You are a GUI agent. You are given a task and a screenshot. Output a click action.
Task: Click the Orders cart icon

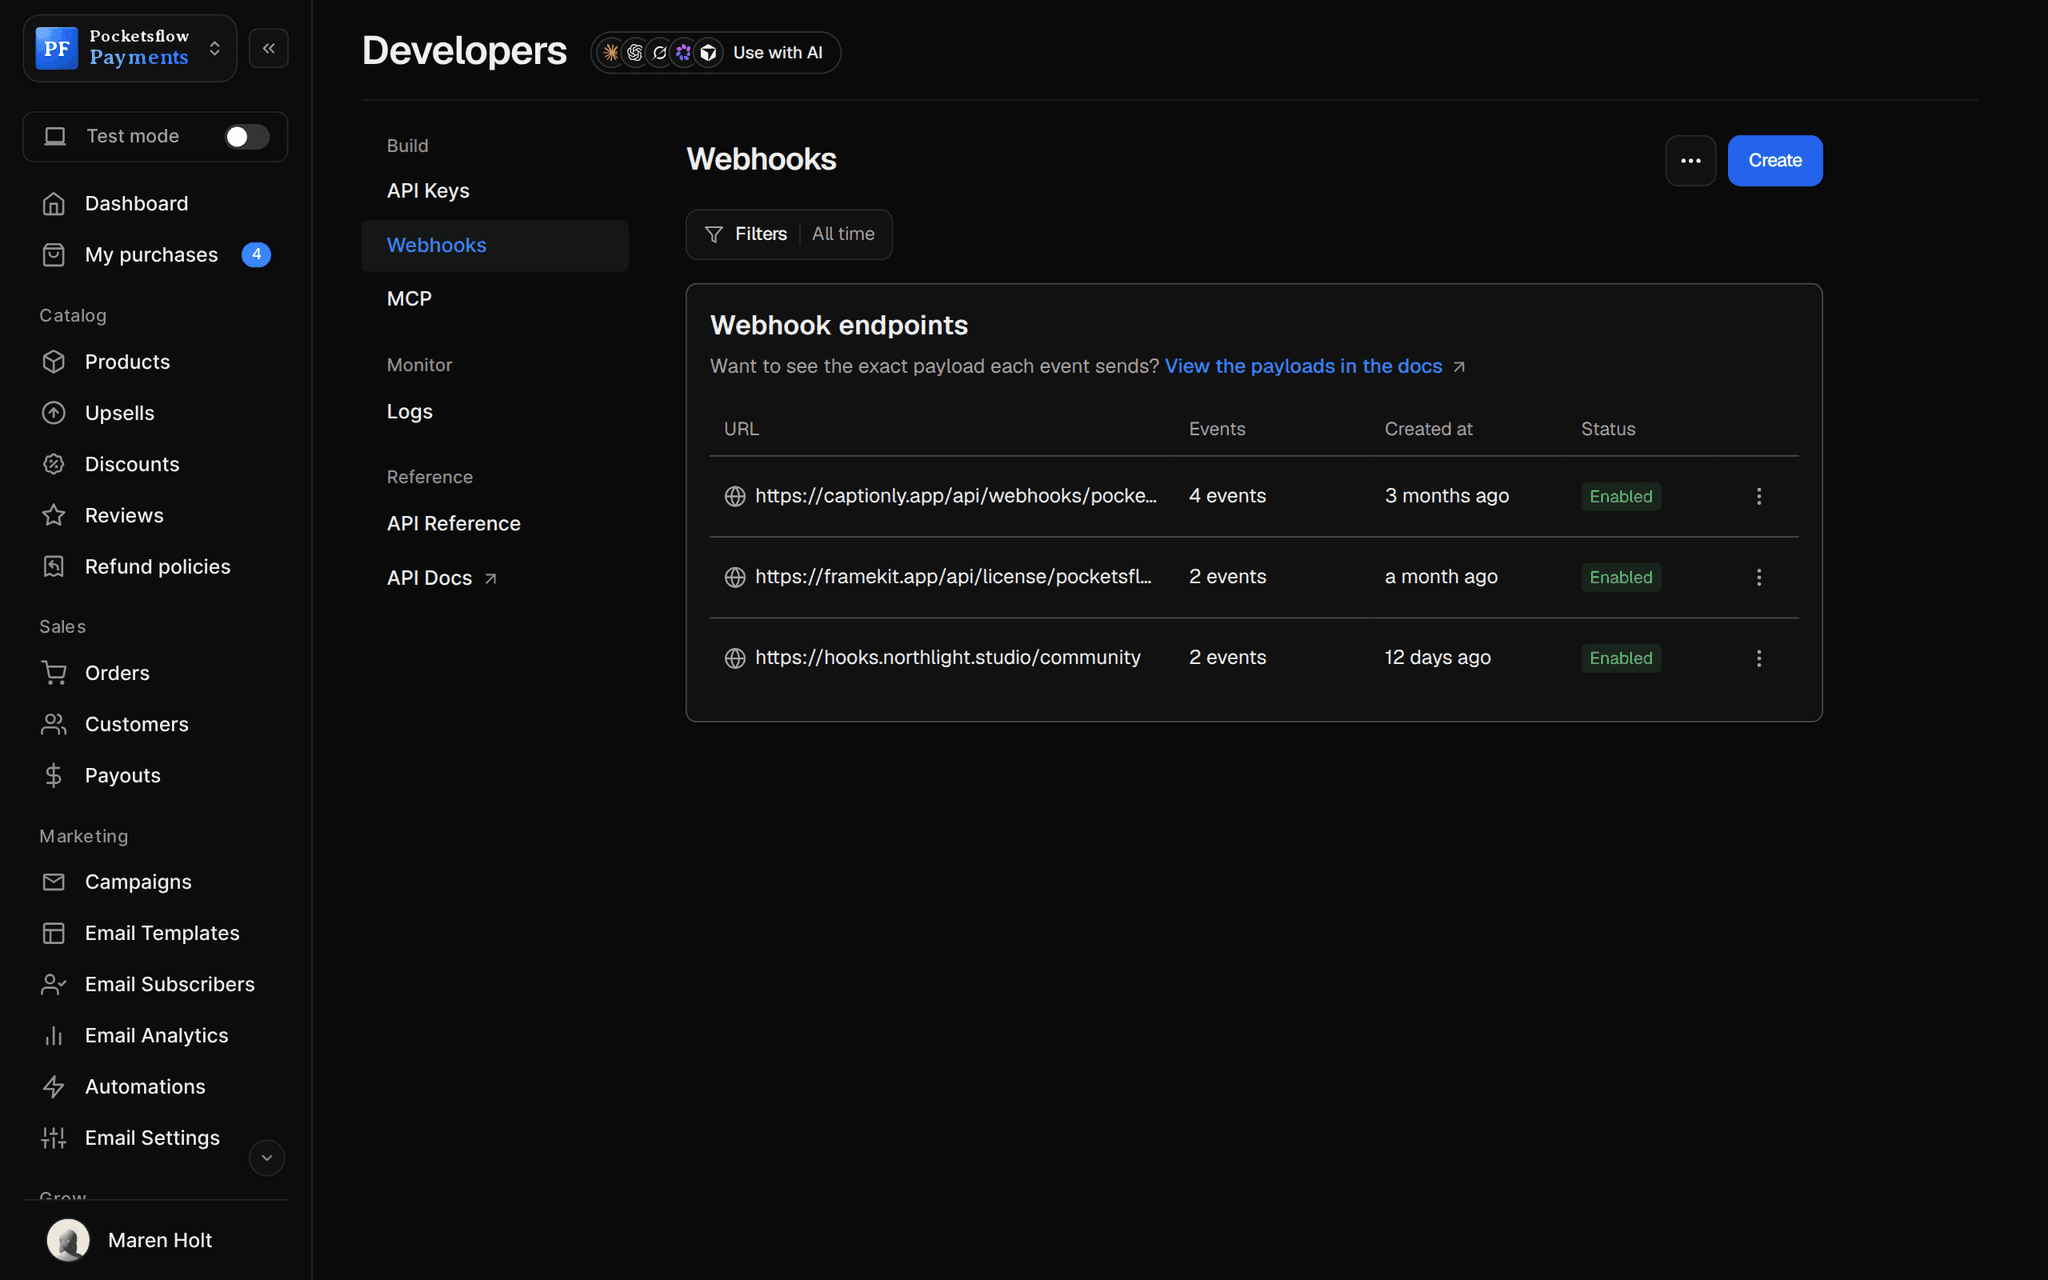click(x=54, y=673)
